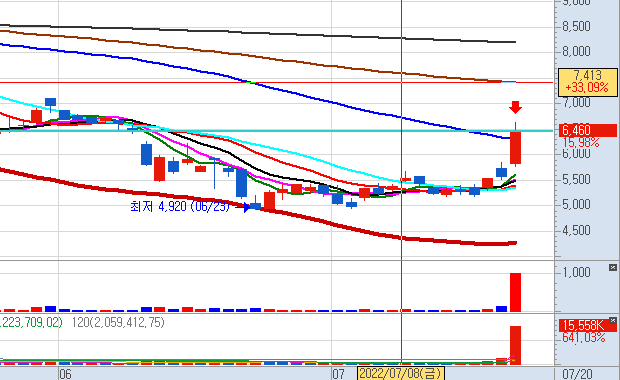The height and width of the screenshot is (380, 620).
Task: Click the 120(2,059,412.75) moving average legend
Action: click(118, 323)
